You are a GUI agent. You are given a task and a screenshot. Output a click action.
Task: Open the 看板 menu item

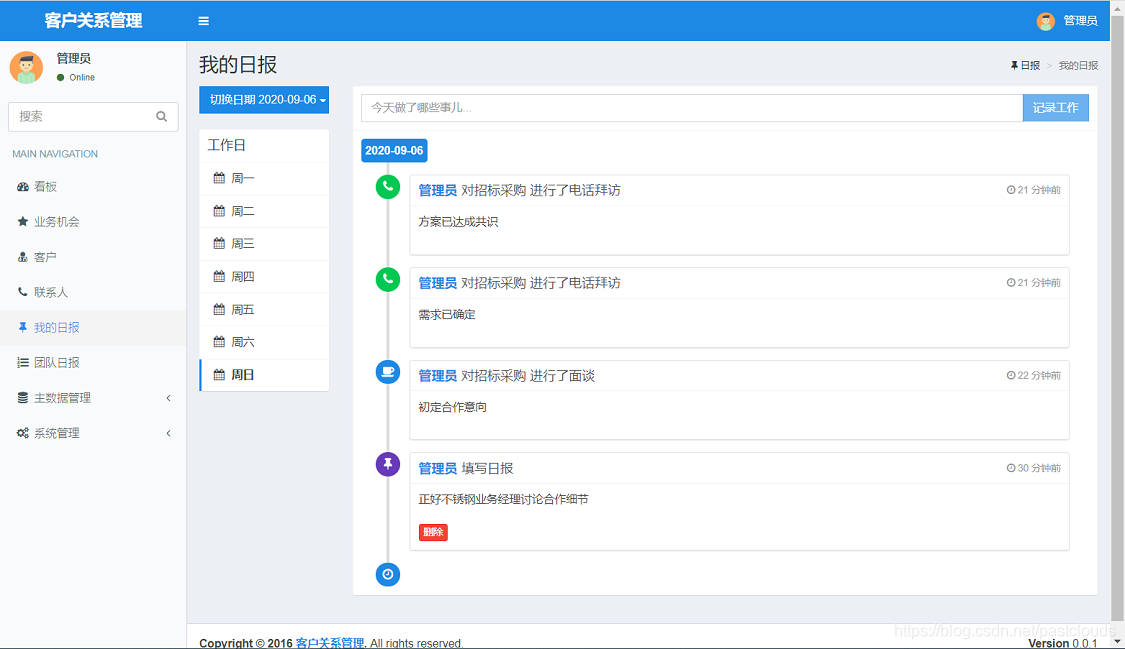click(93, 186)
